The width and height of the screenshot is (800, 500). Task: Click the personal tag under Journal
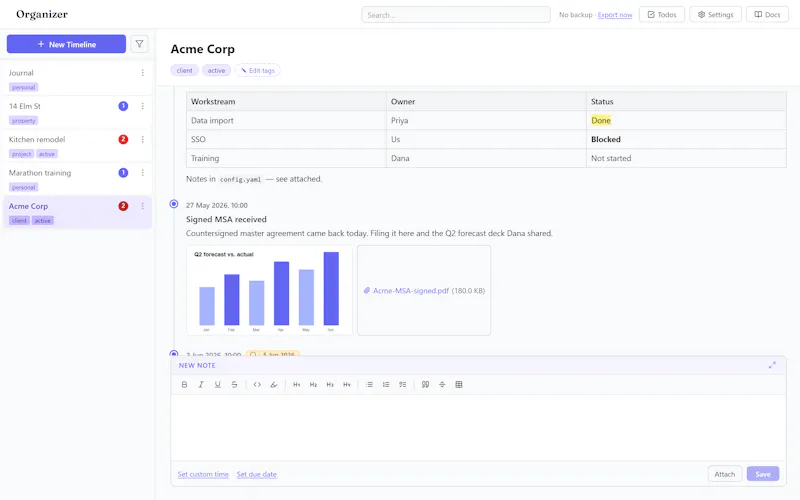pyautogui.click(x=23, y=87)
